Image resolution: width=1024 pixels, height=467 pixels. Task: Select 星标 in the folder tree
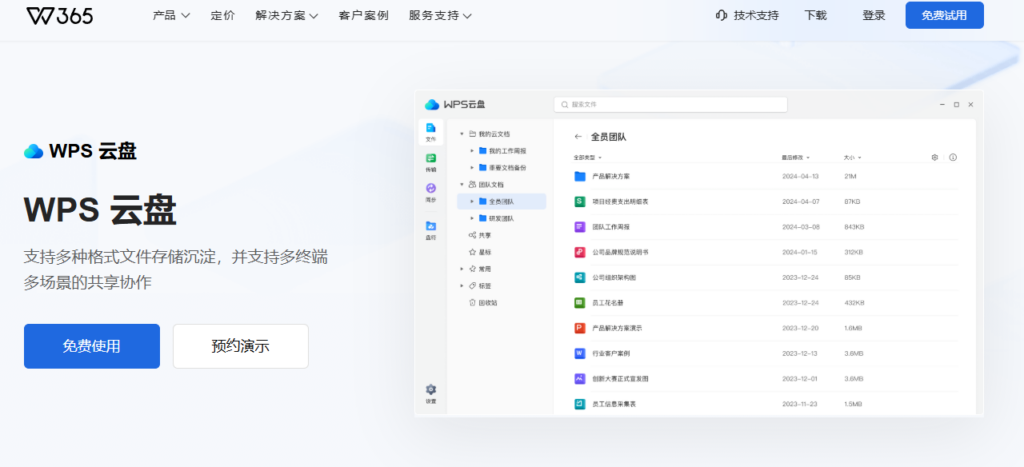(485, 252)
